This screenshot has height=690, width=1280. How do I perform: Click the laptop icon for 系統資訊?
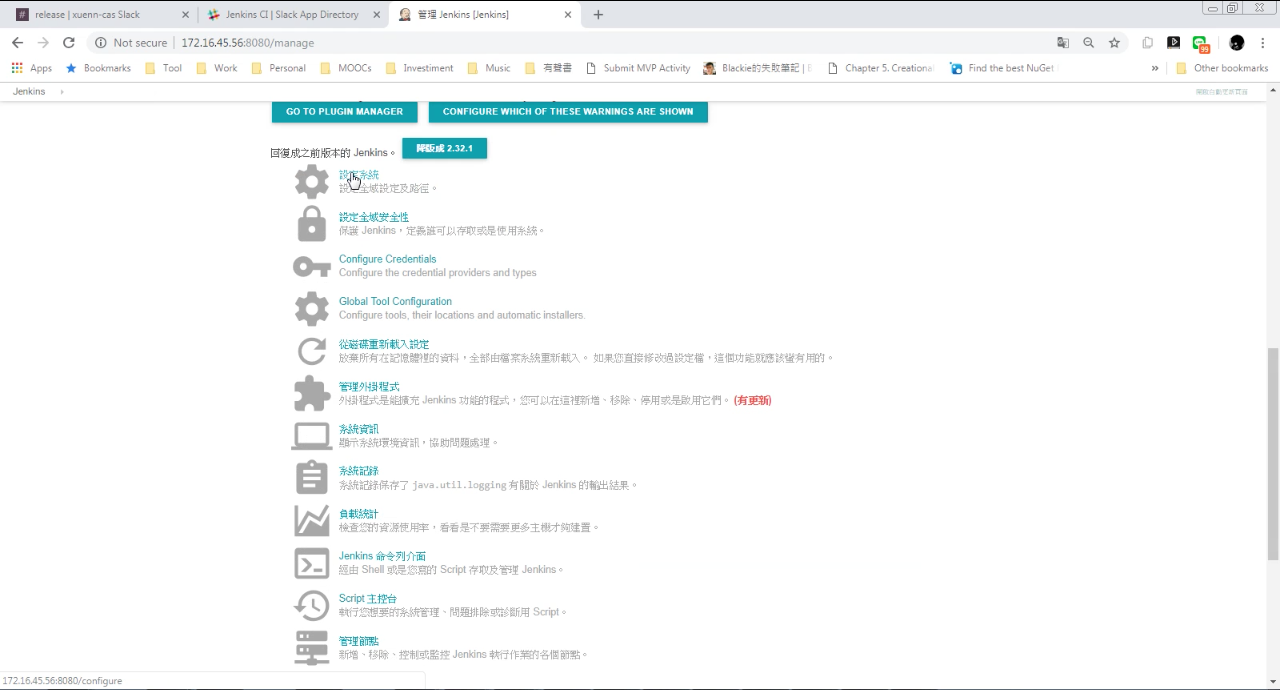point(311,437)
